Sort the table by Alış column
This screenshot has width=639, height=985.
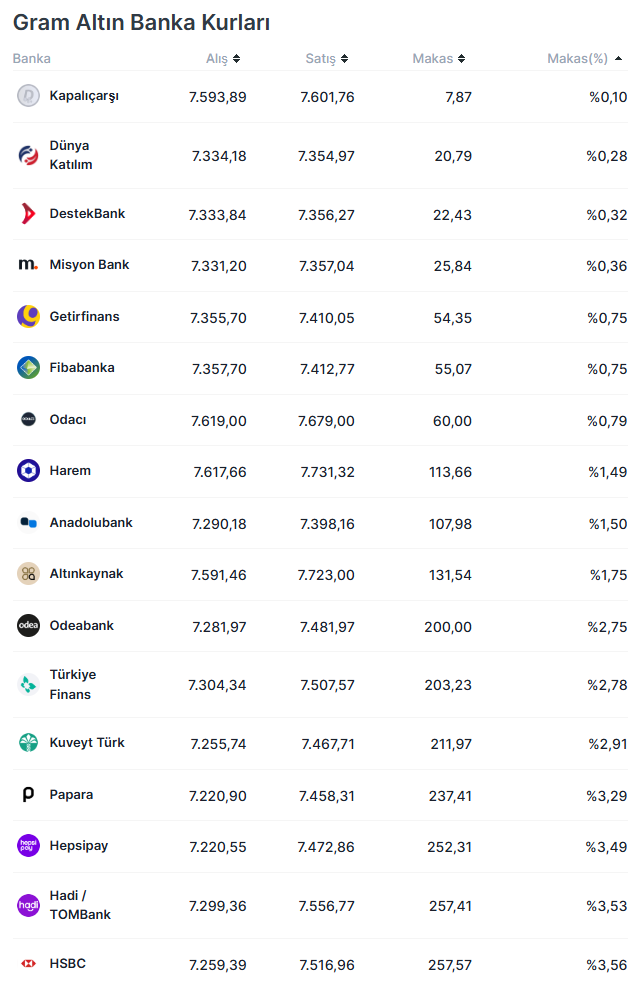pyautogui.click(x=223, y=59)
